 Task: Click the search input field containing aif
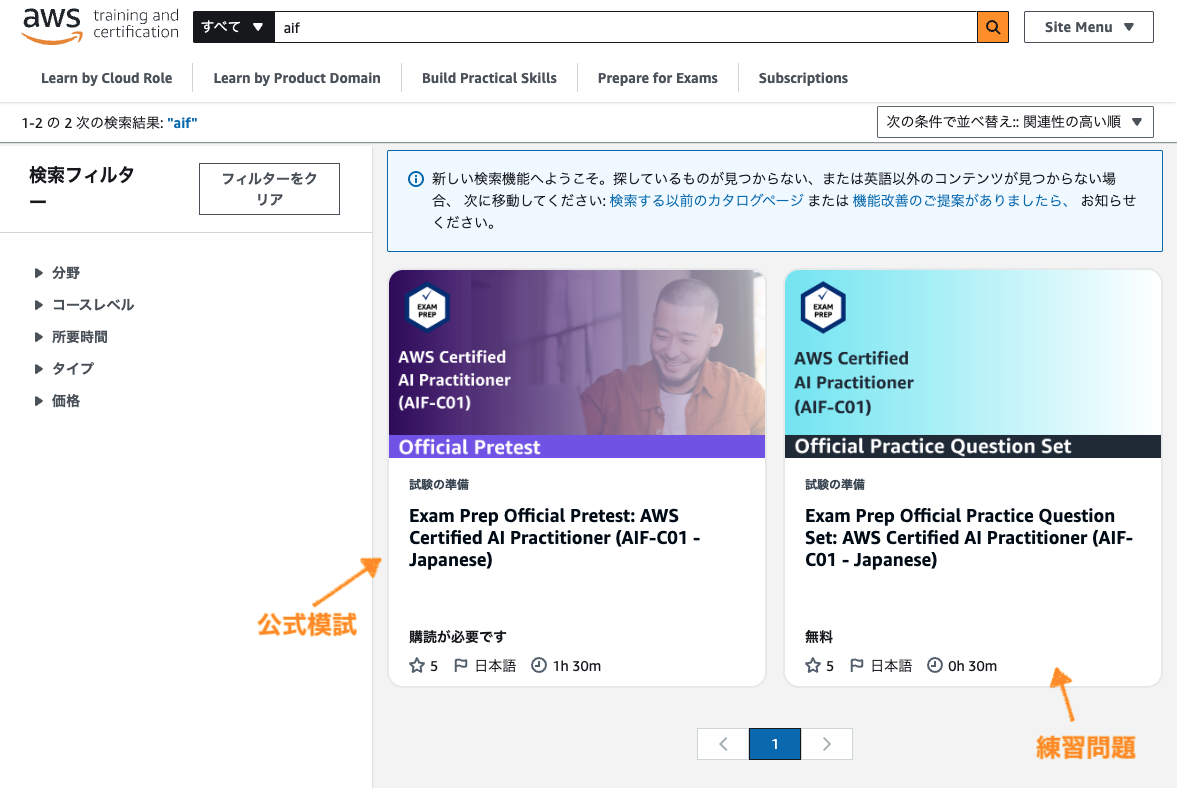625,27
